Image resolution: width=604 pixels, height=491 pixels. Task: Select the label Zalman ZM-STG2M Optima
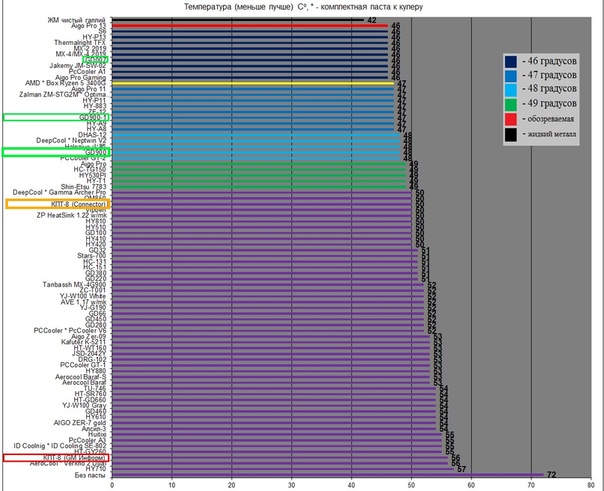pyautogui.click(x=62, y=95)
